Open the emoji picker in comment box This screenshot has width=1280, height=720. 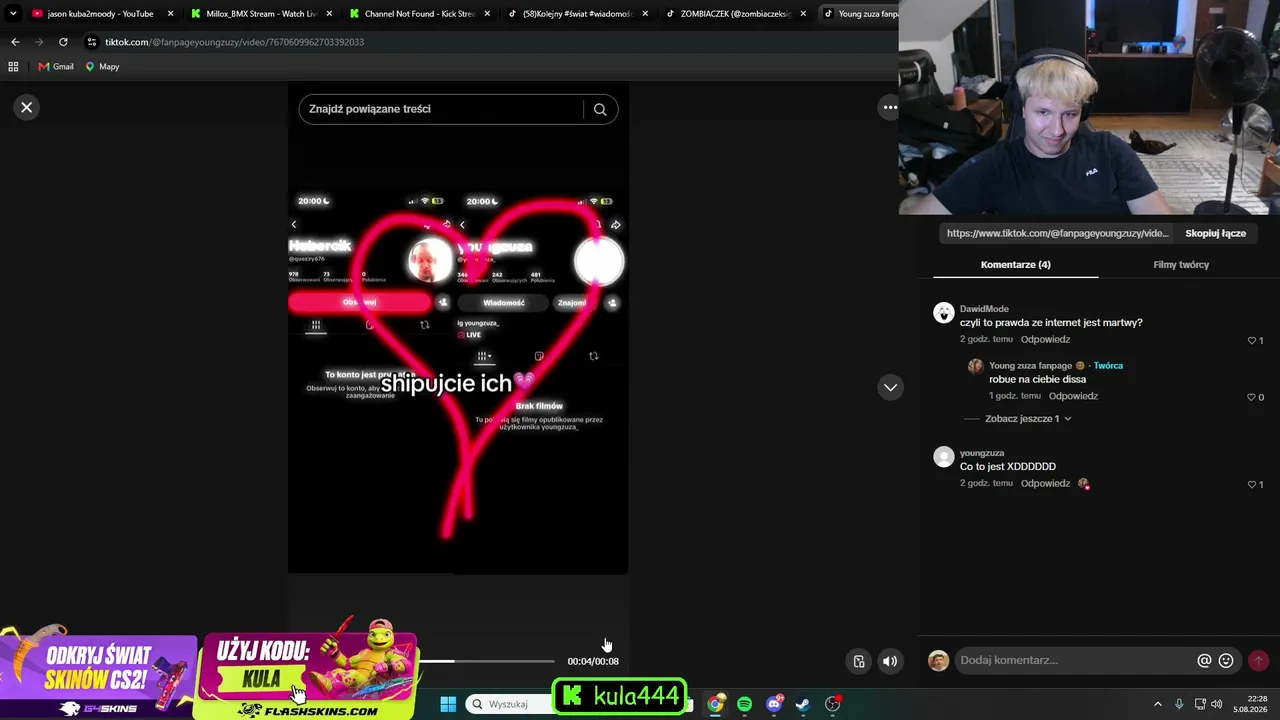click(x=1226, y=660)
